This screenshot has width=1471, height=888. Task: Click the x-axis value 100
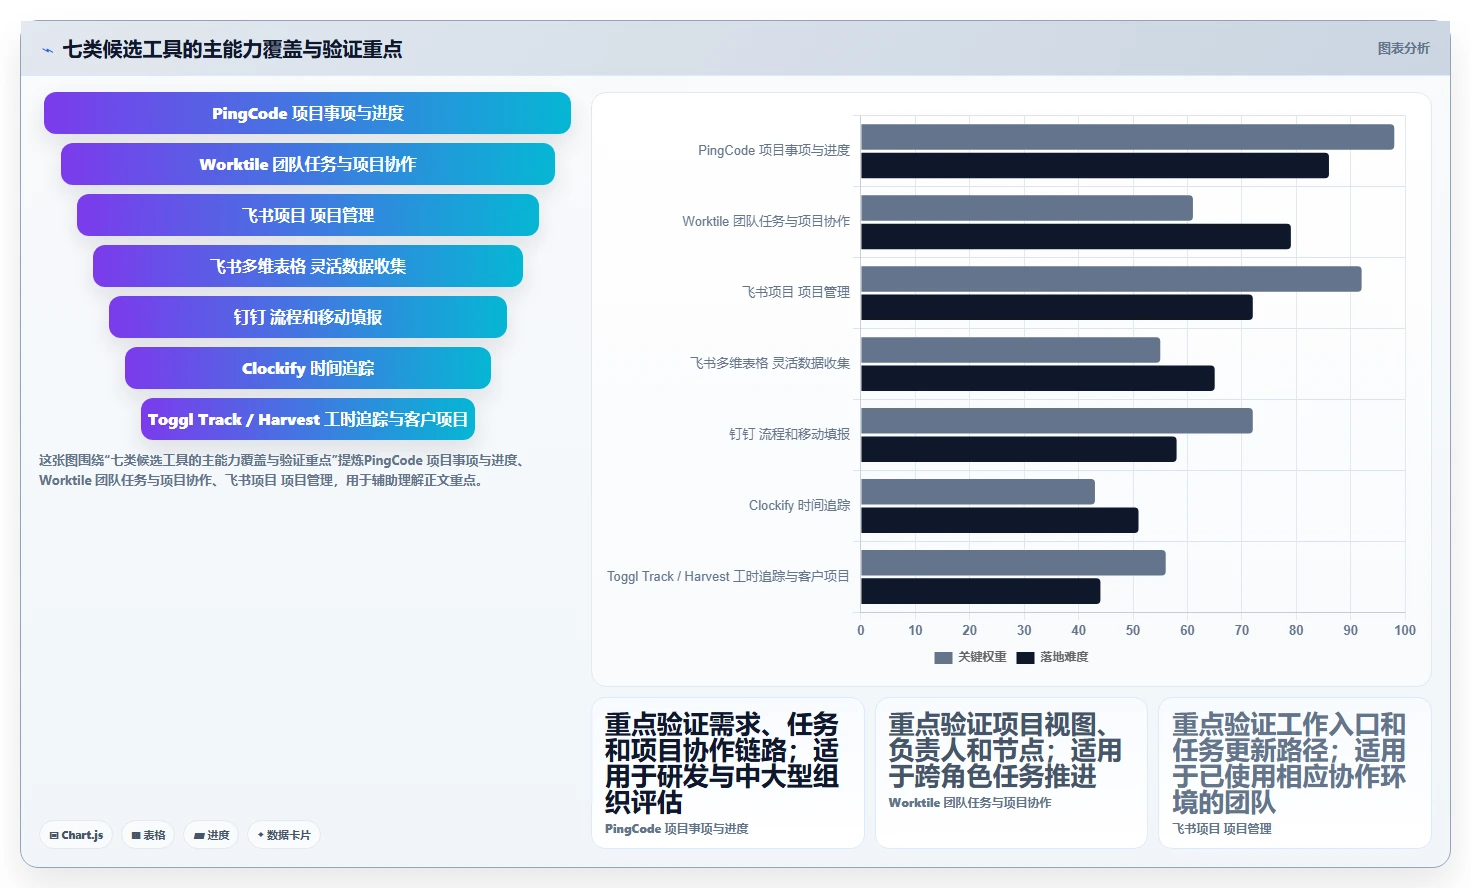(x=1405, y=631)
